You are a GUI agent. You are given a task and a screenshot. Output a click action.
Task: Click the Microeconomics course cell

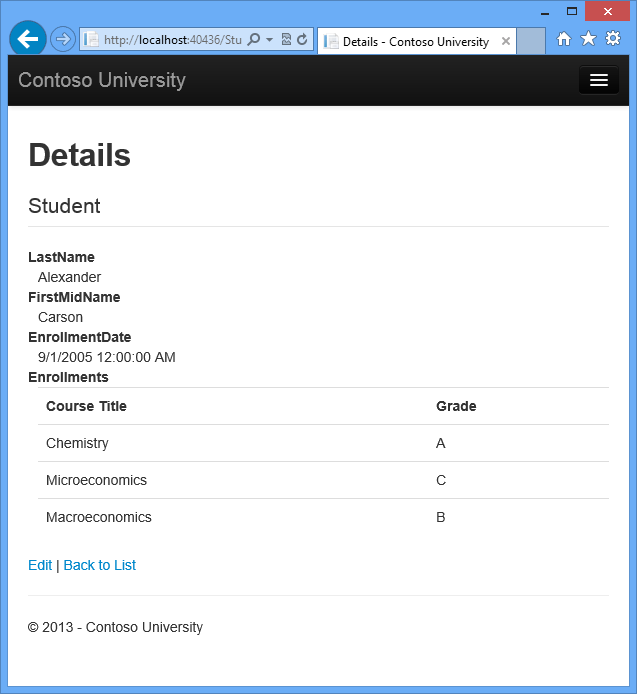pos(97,480)
